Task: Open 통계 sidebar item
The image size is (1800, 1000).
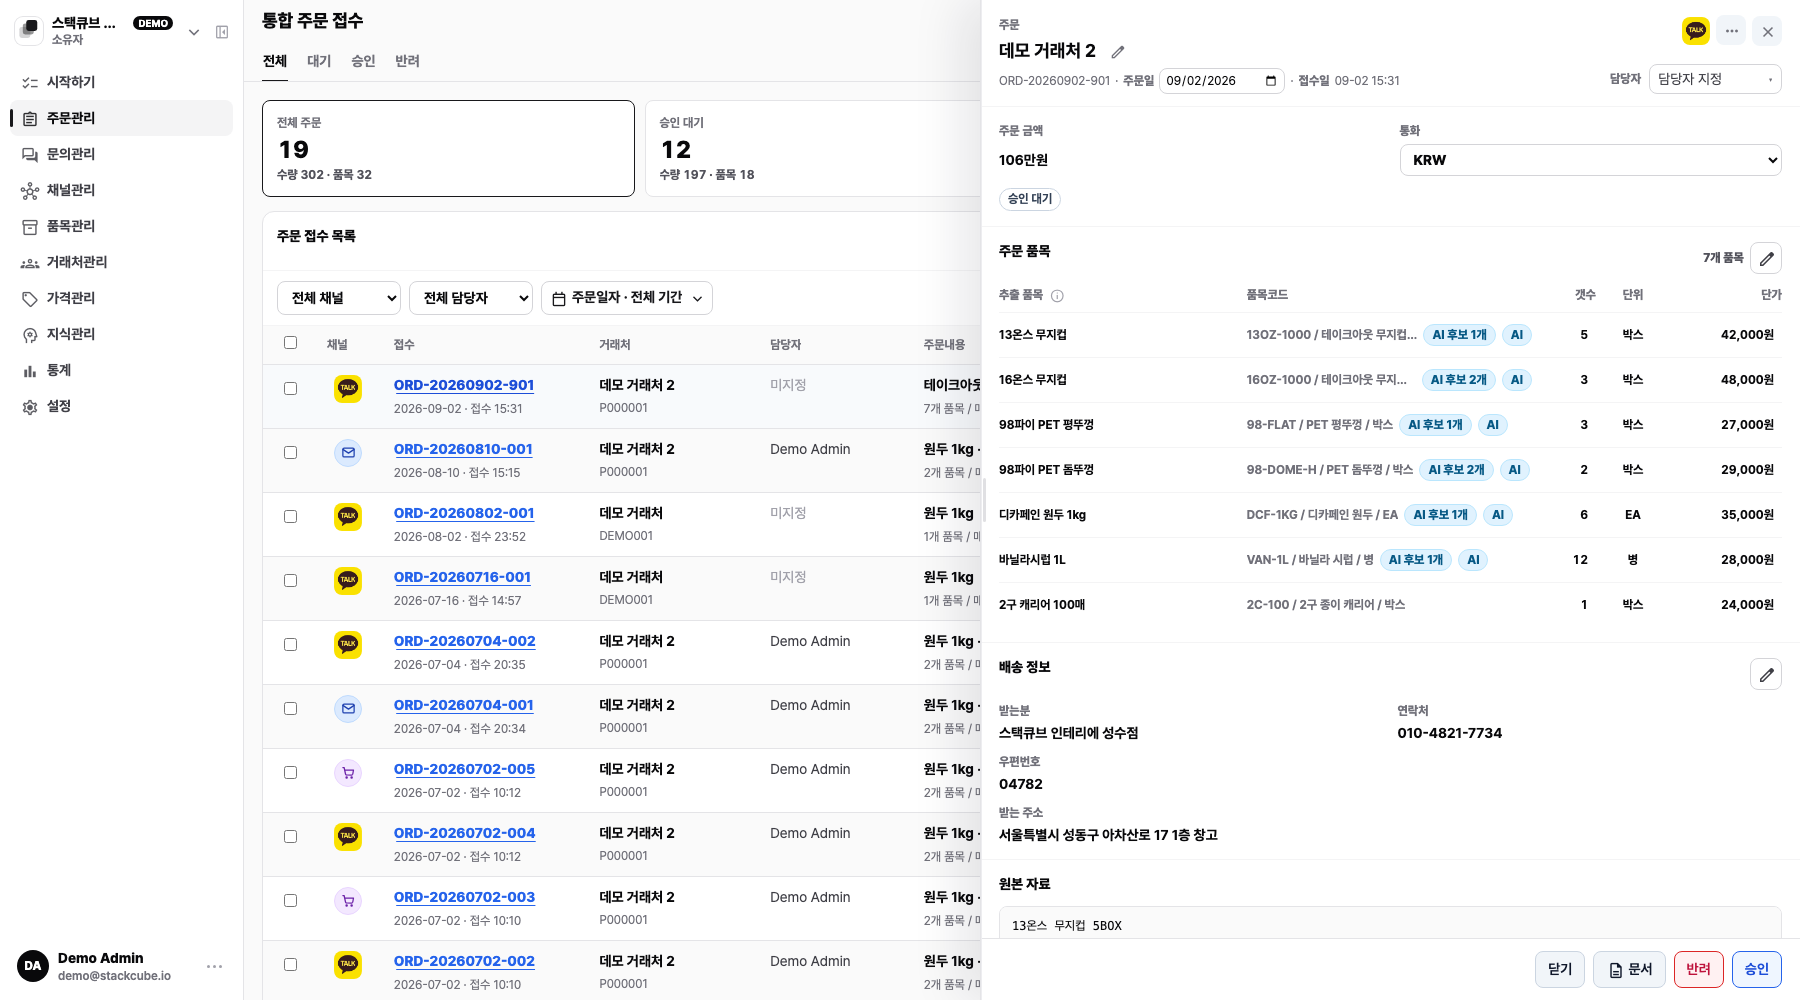Action: click(122, 370)
